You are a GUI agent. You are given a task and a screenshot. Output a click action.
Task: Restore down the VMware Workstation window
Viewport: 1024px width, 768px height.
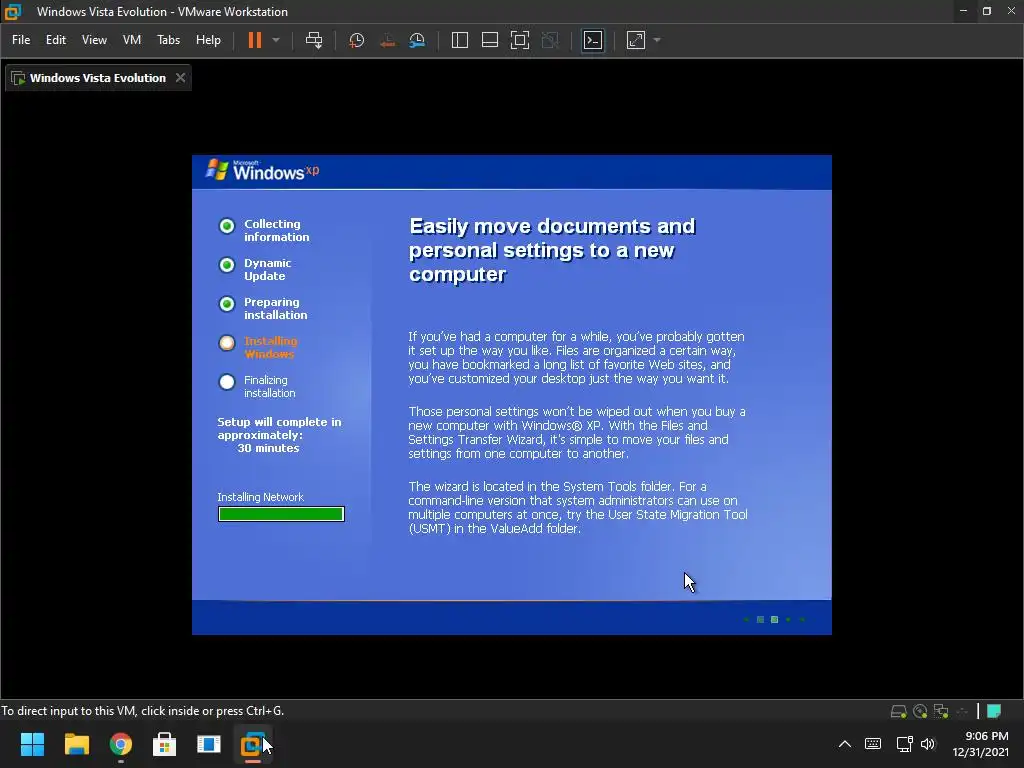(x=987, y=11)
